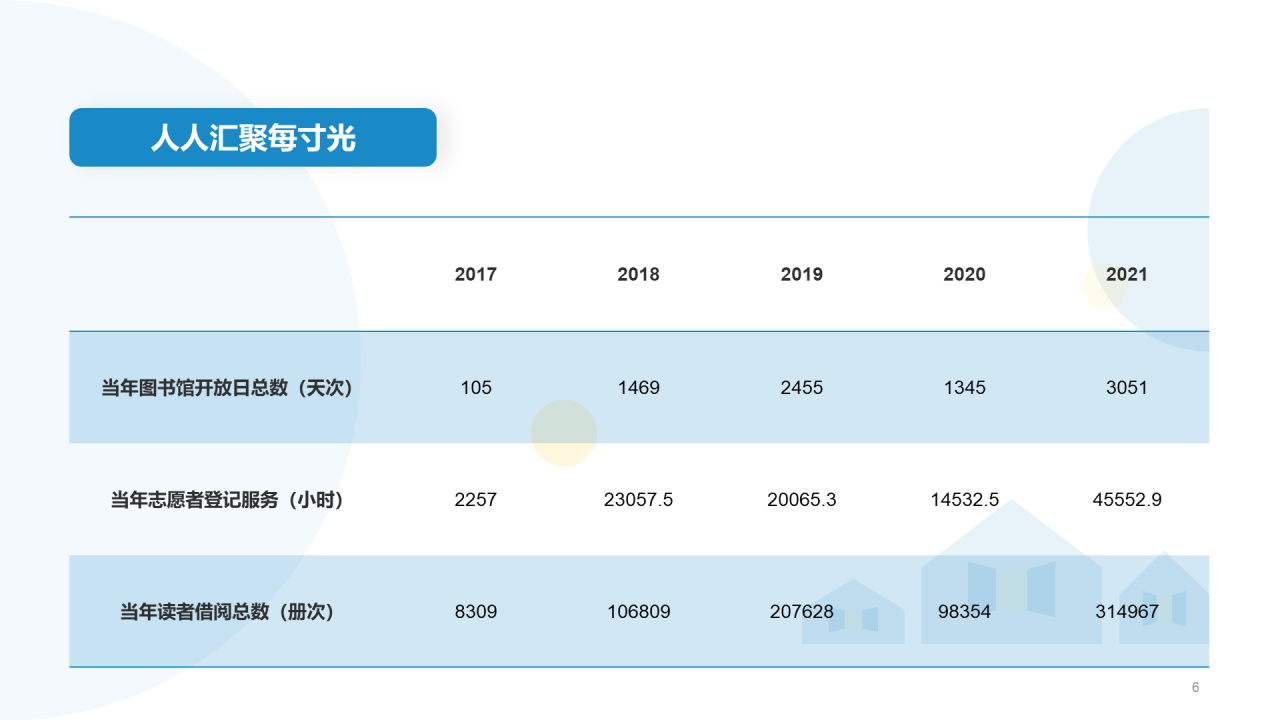Screen dimensions: 1280x720
Task: Select the cell value 1345
Action: pos(964,388)
